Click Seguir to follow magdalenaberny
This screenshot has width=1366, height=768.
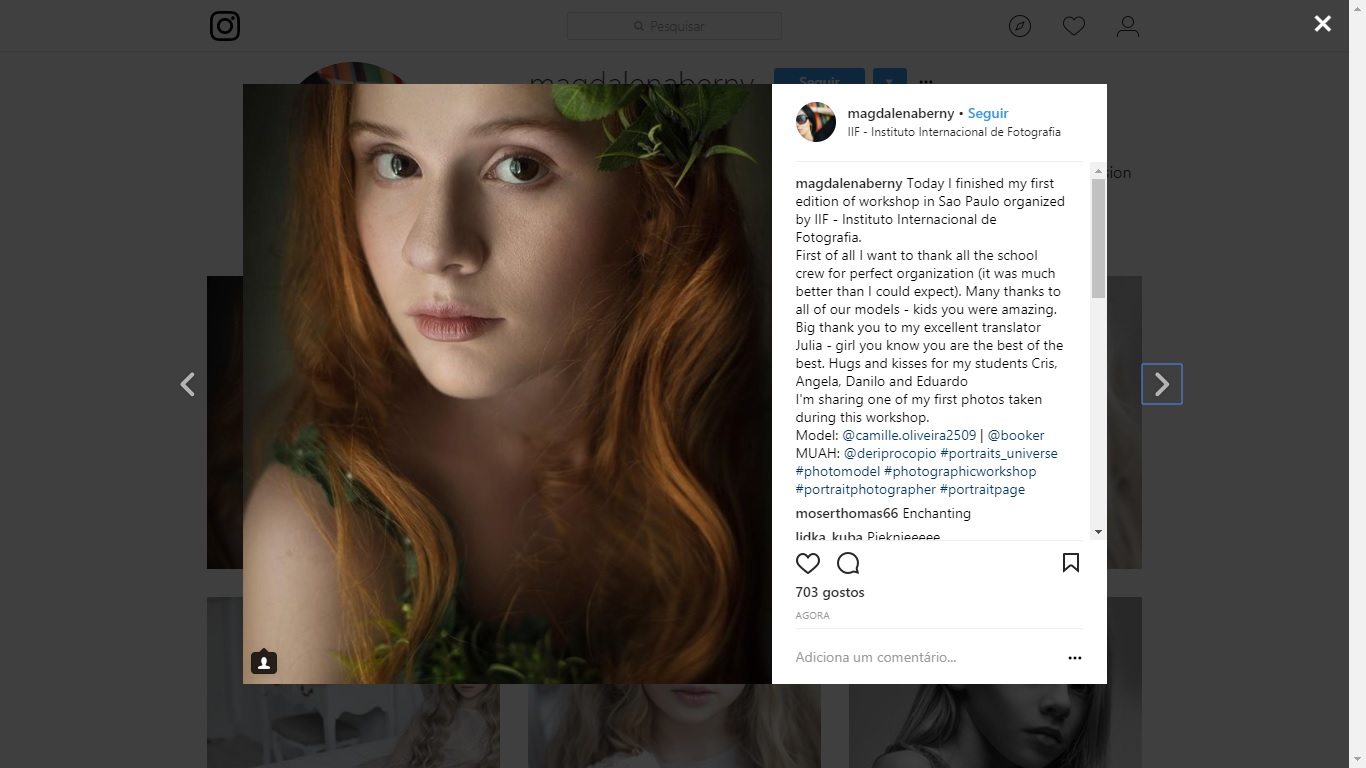[987, 114]
